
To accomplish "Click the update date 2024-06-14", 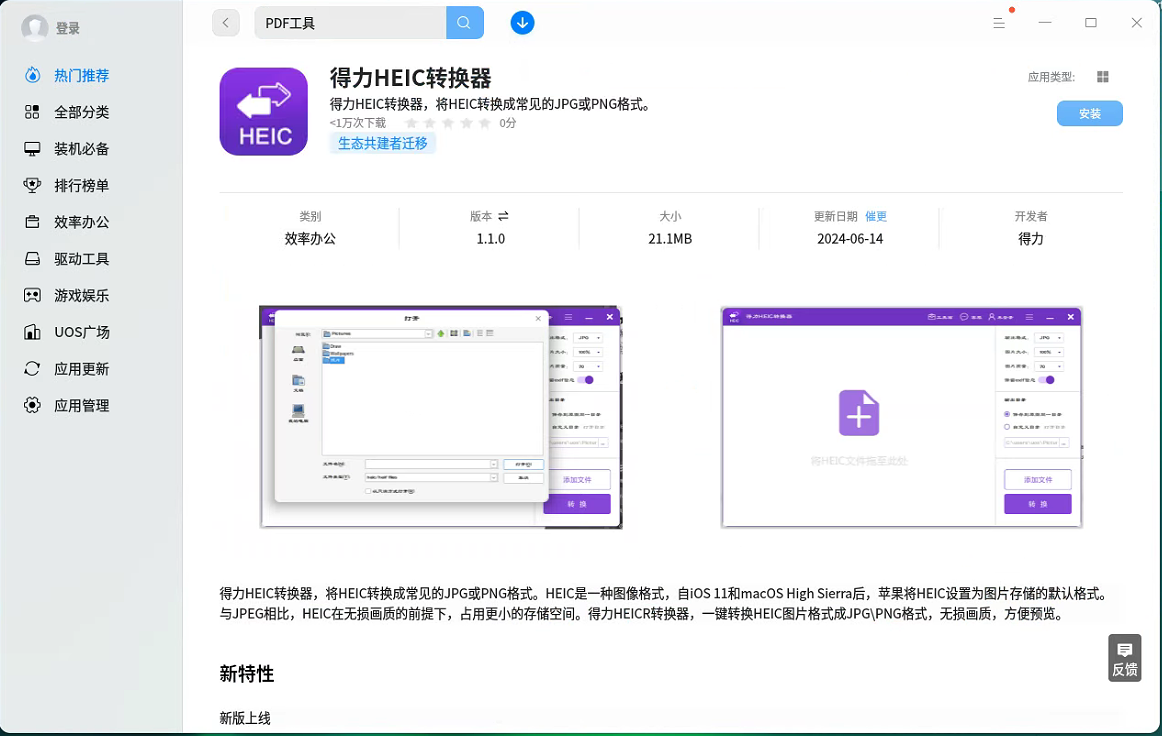I will pos(850,239).
